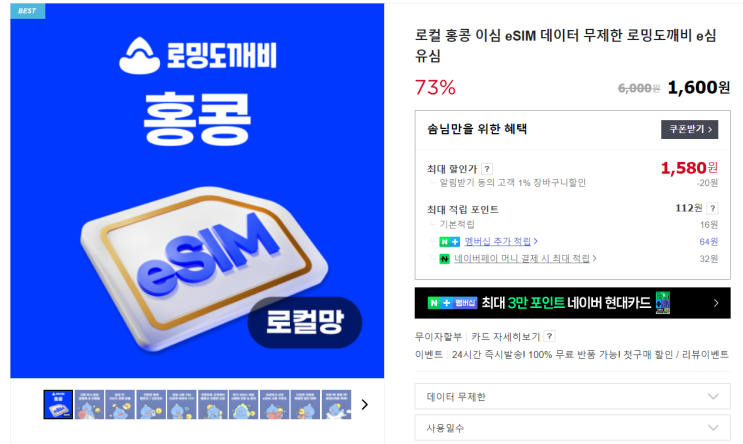Open the 네이버 현대카드 3만 포인트 banner

coord(572,303)
